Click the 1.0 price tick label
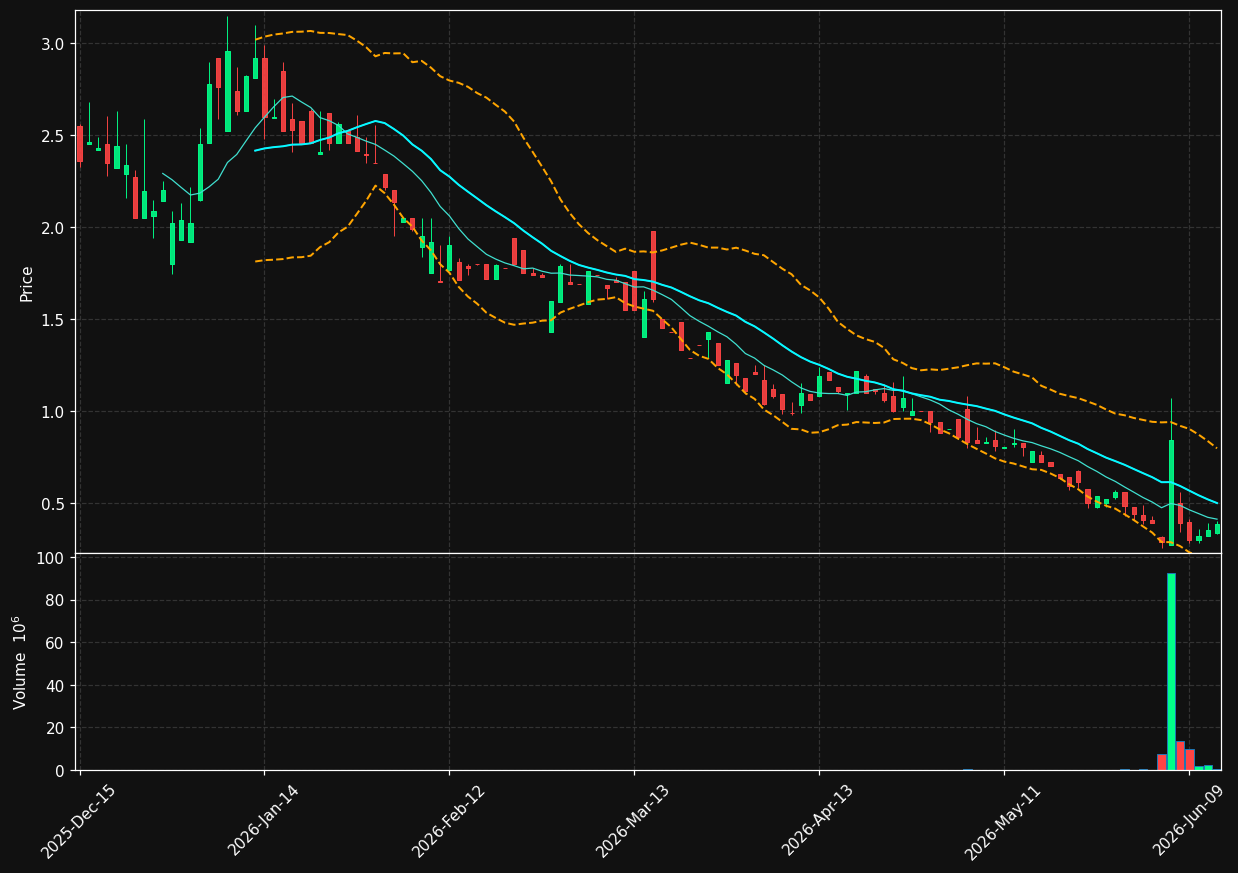Image resolution: width=1238 pixels, height=873 pixels. pyautogui.click(x=53, y=412)
